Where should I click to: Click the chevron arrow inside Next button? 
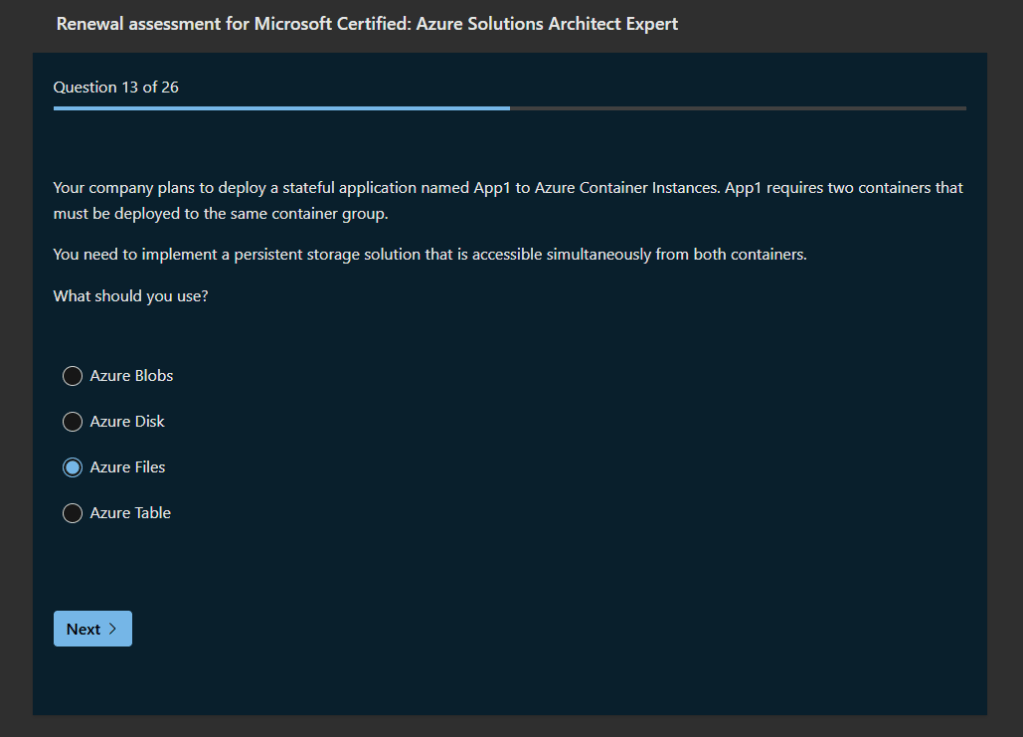[x=113, y=629]
